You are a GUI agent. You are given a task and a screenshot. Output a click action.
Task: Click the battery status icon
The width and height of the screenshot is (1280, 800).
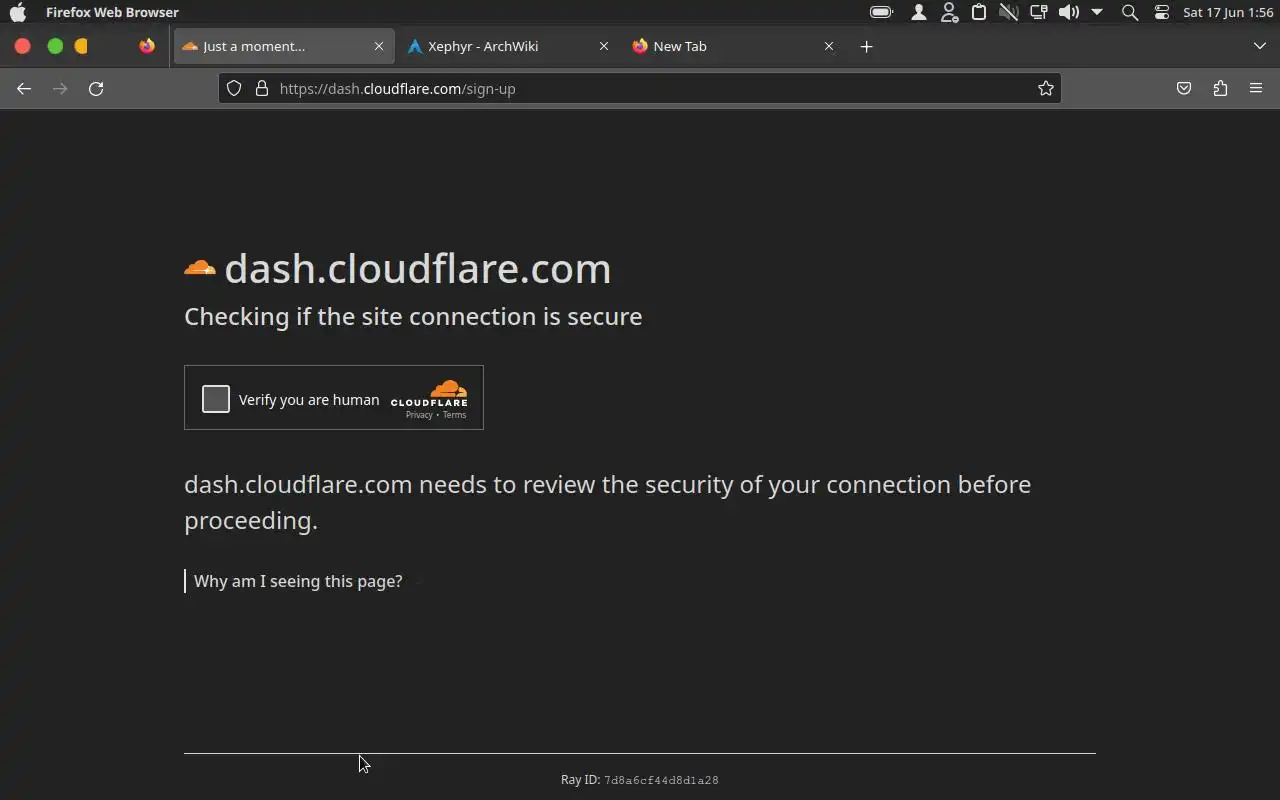(882, 12)
